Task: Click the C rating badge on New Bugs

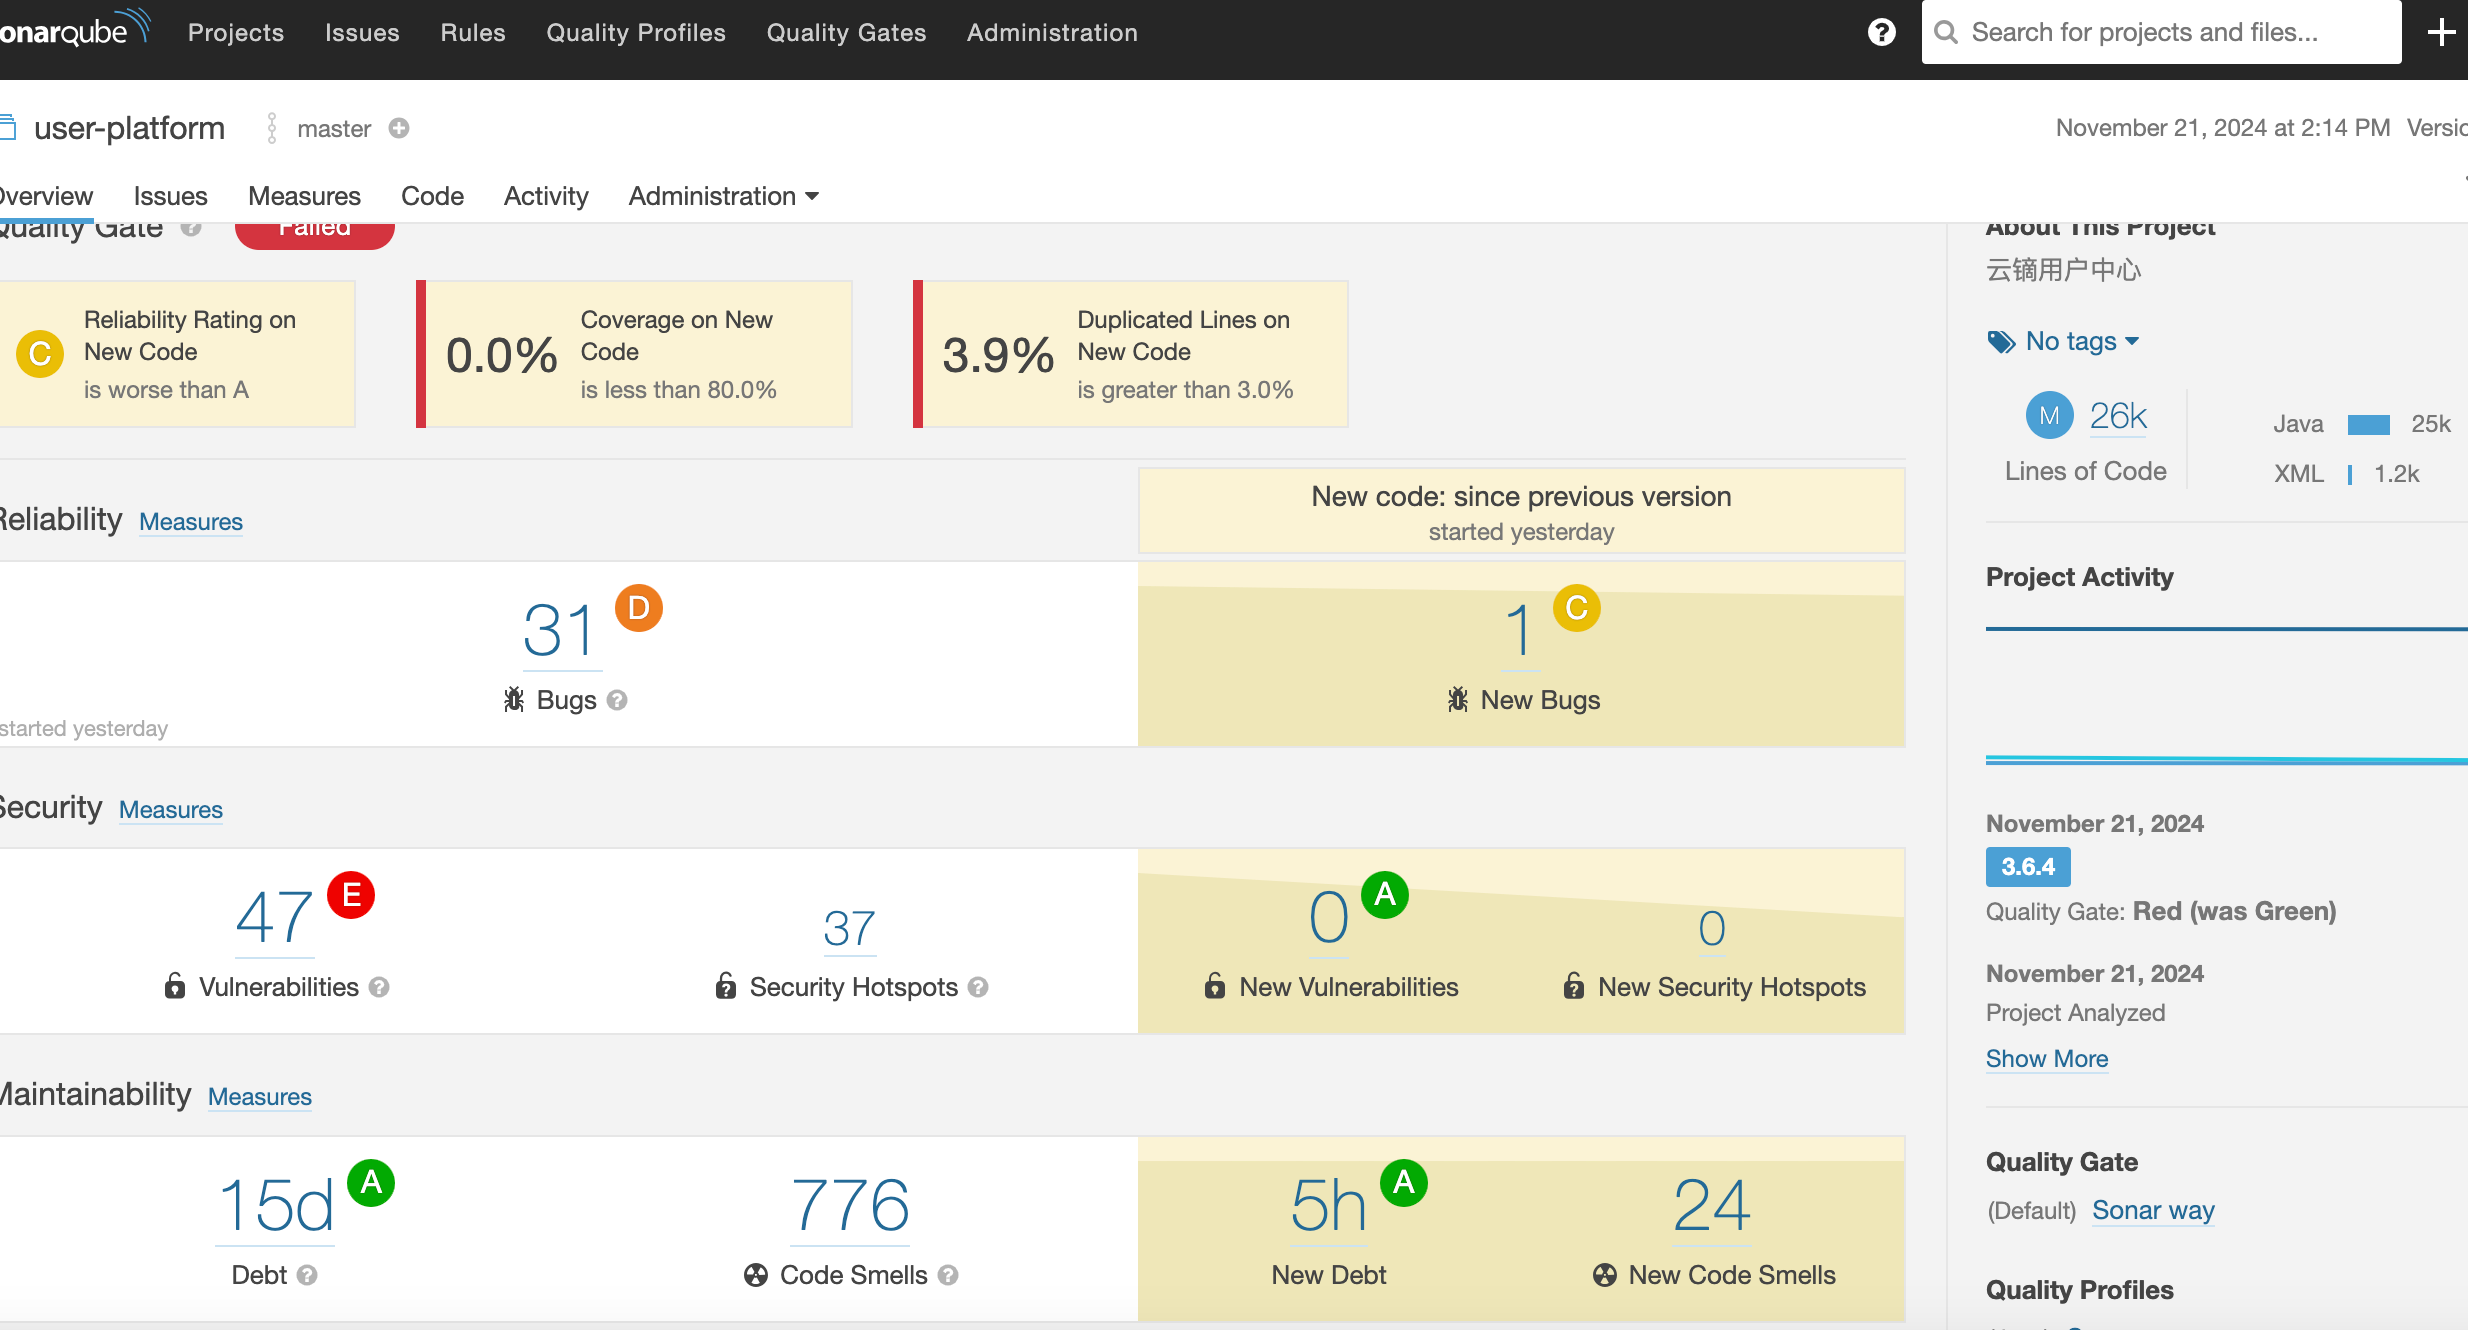Action: [1577, 608]
